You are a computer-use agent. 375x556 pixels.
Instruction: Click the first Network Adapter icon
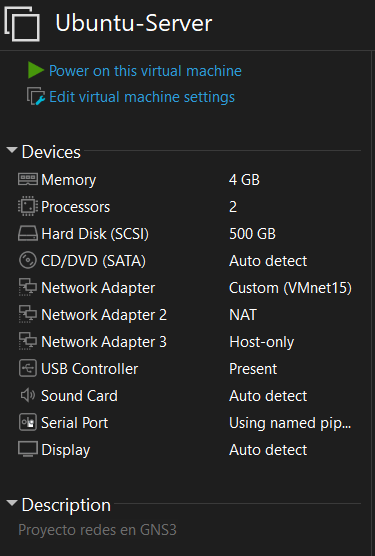point(28,288)
